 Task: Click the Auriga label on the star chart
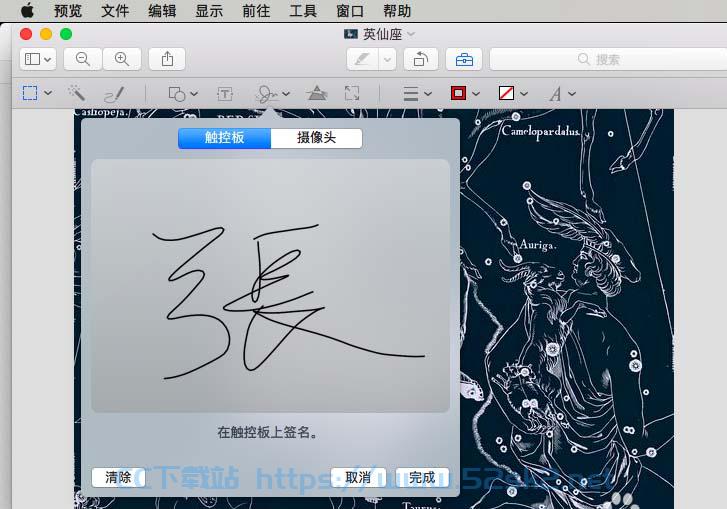click(537, 245)
